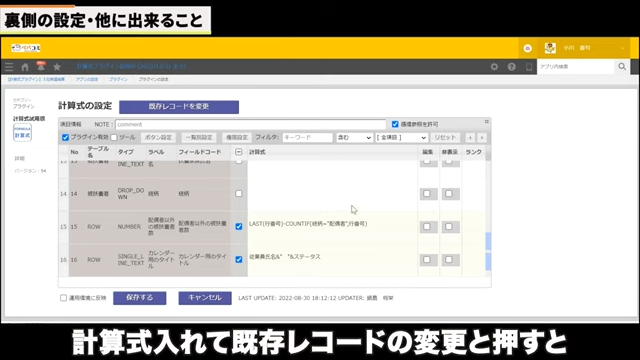Toggle the 編集 checkbox for row 15
The height and width of the screenshot is (360, 640).
(427, 227)
